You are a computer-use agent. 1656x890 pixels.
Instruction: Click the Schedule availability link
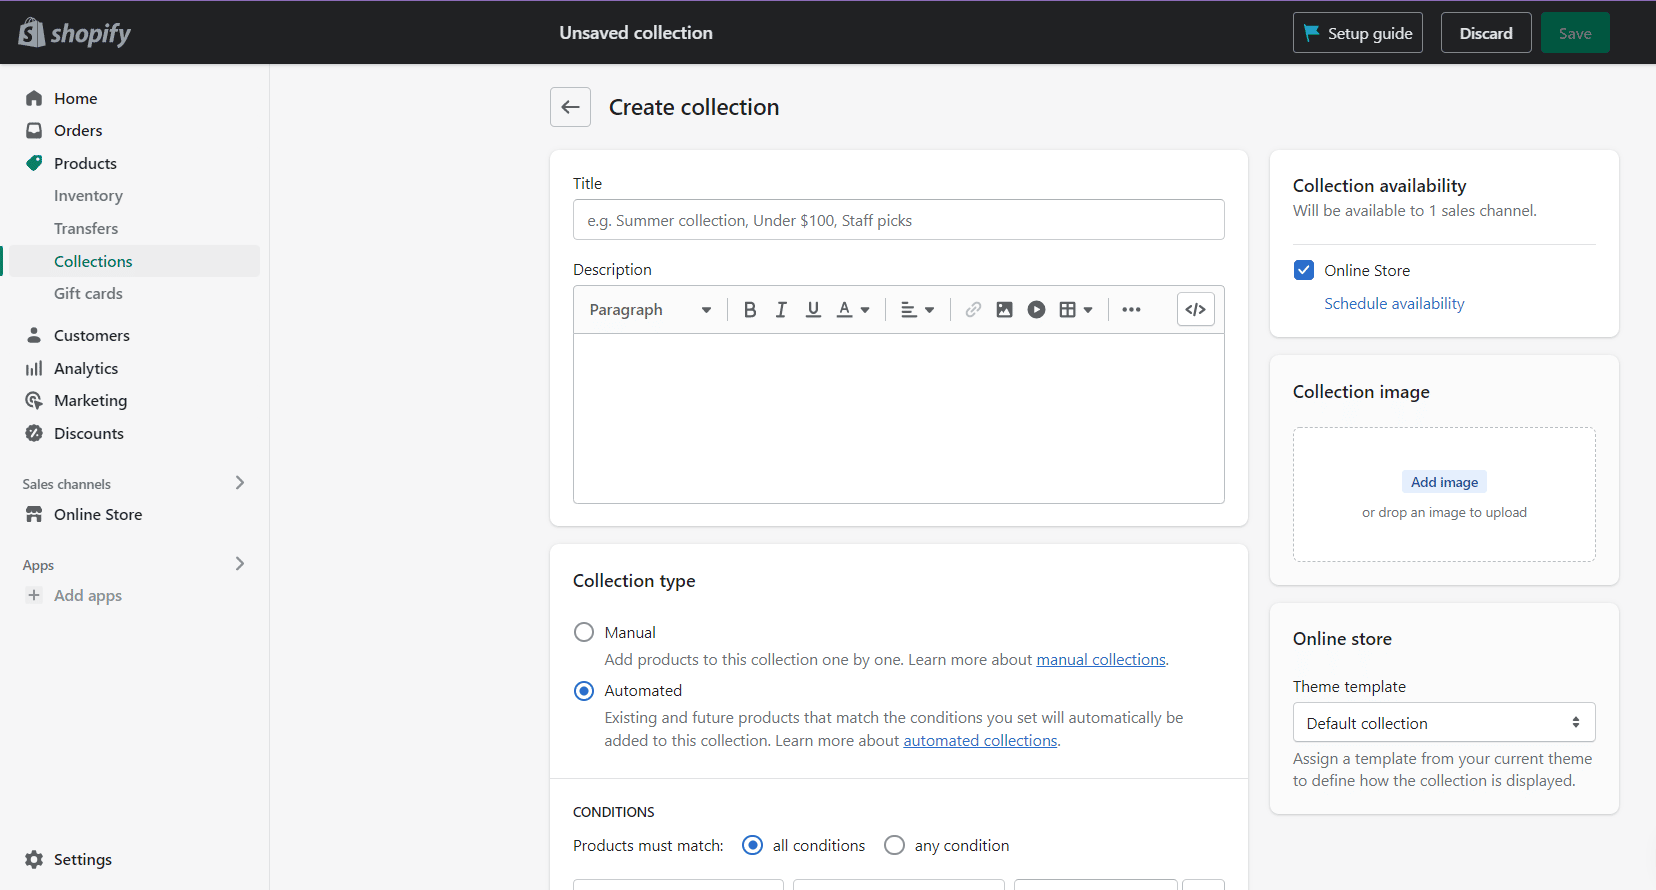1394,304
